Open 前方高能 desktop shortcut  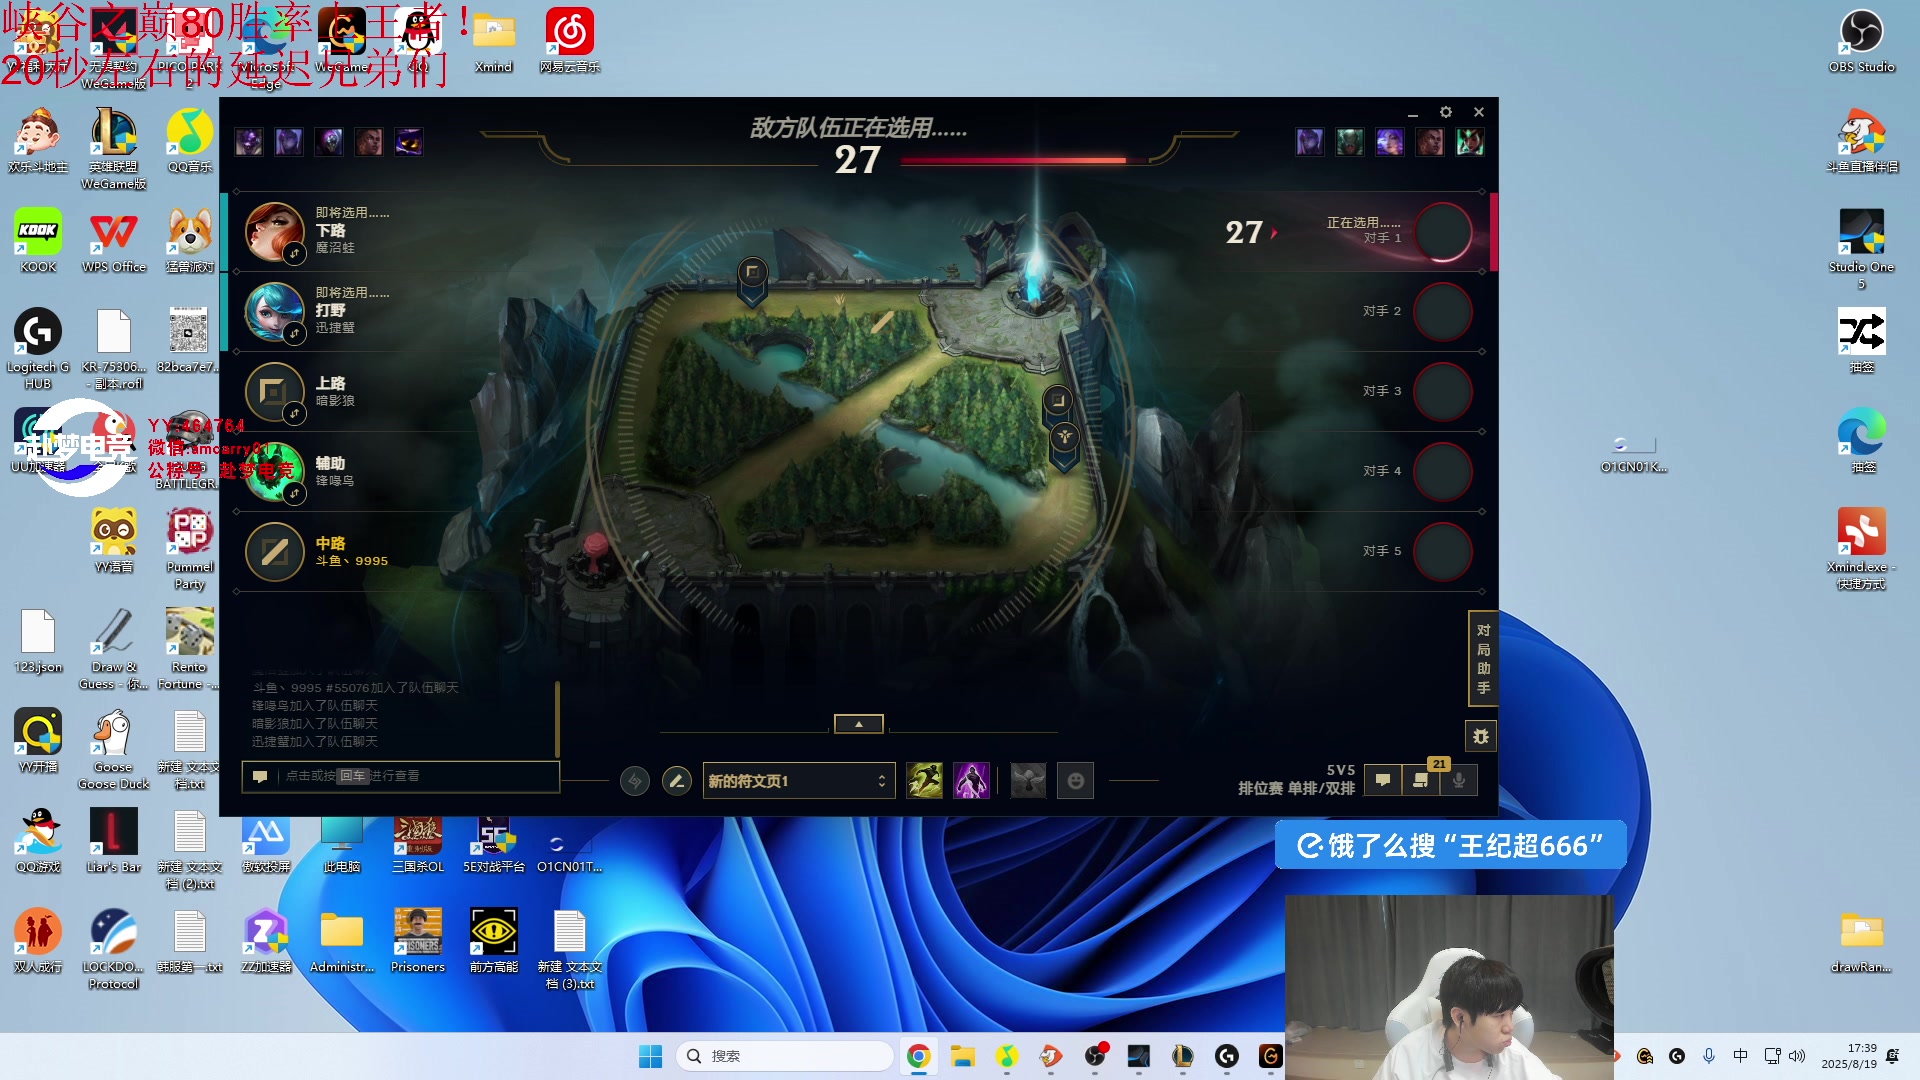494,942
